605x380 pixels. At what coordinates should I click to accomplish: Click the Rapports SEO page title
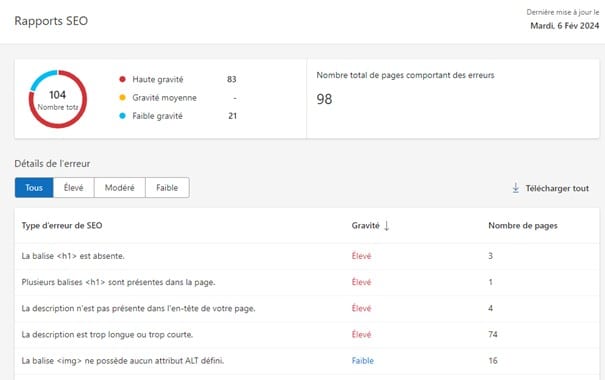pos(51,21)
